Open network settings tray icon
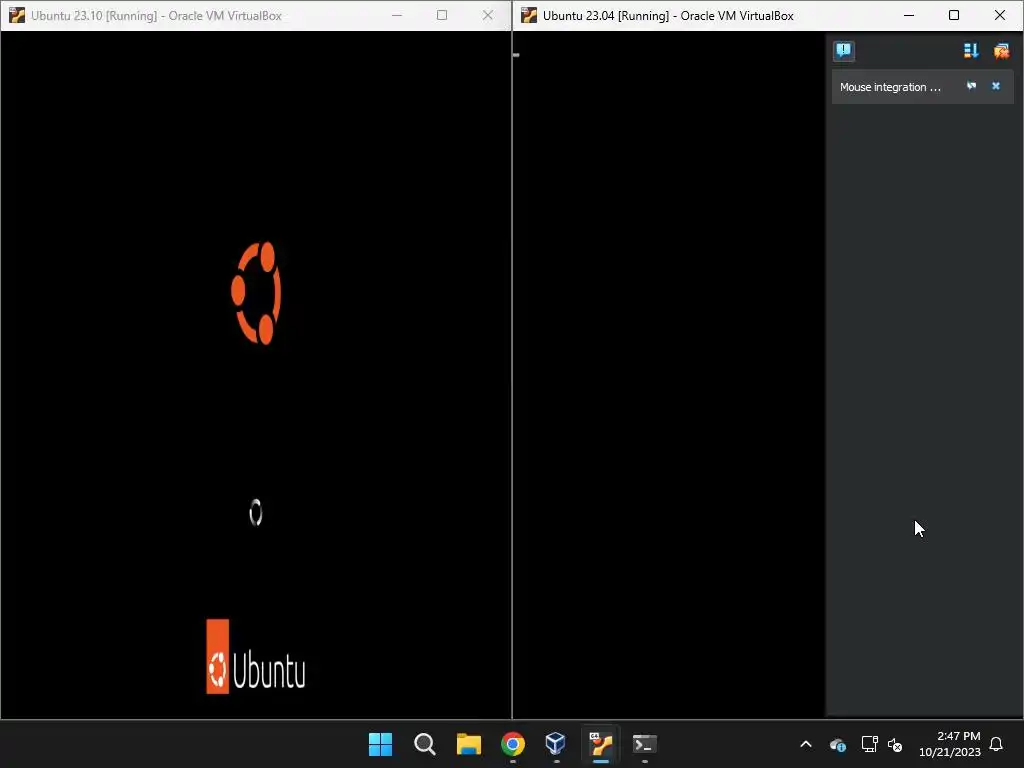The image size is (1024, 768). click(x=869, y=744)
